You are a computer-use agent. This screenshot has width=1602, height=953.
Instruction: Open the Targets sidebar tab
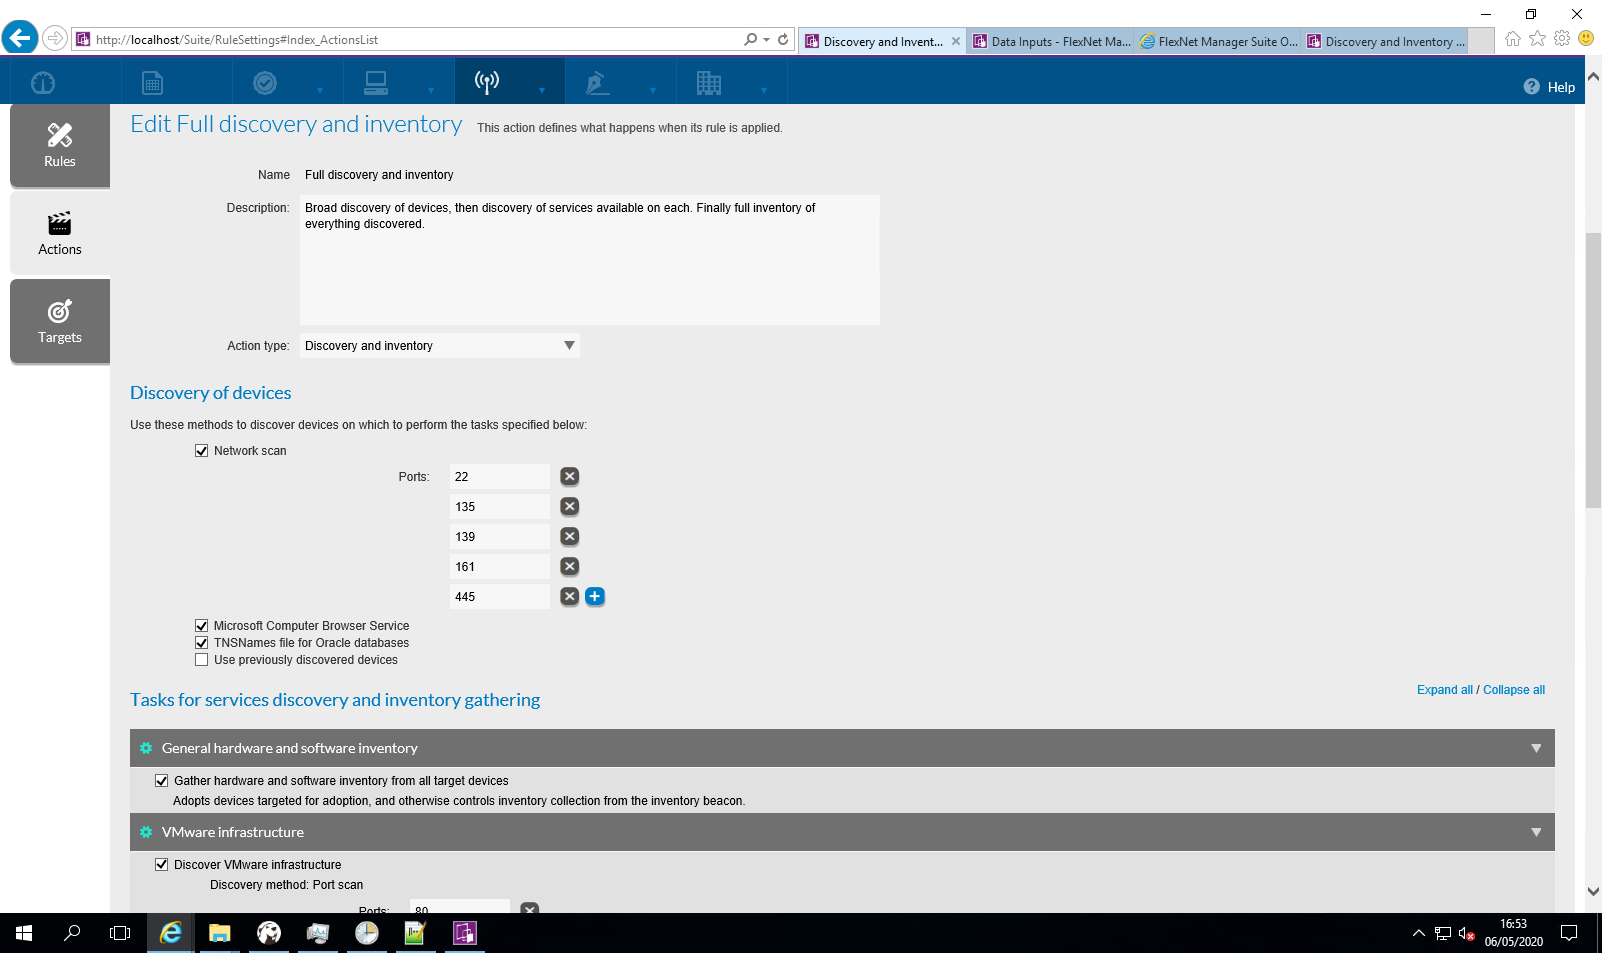click(x=60, y=322)
